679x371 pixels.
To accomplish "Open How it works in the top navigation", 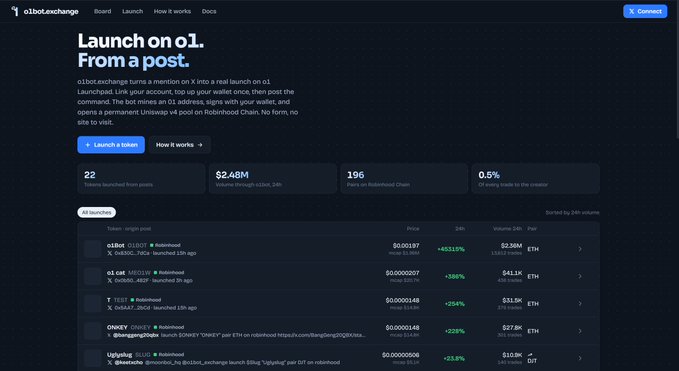I will [x=172, y=11].
